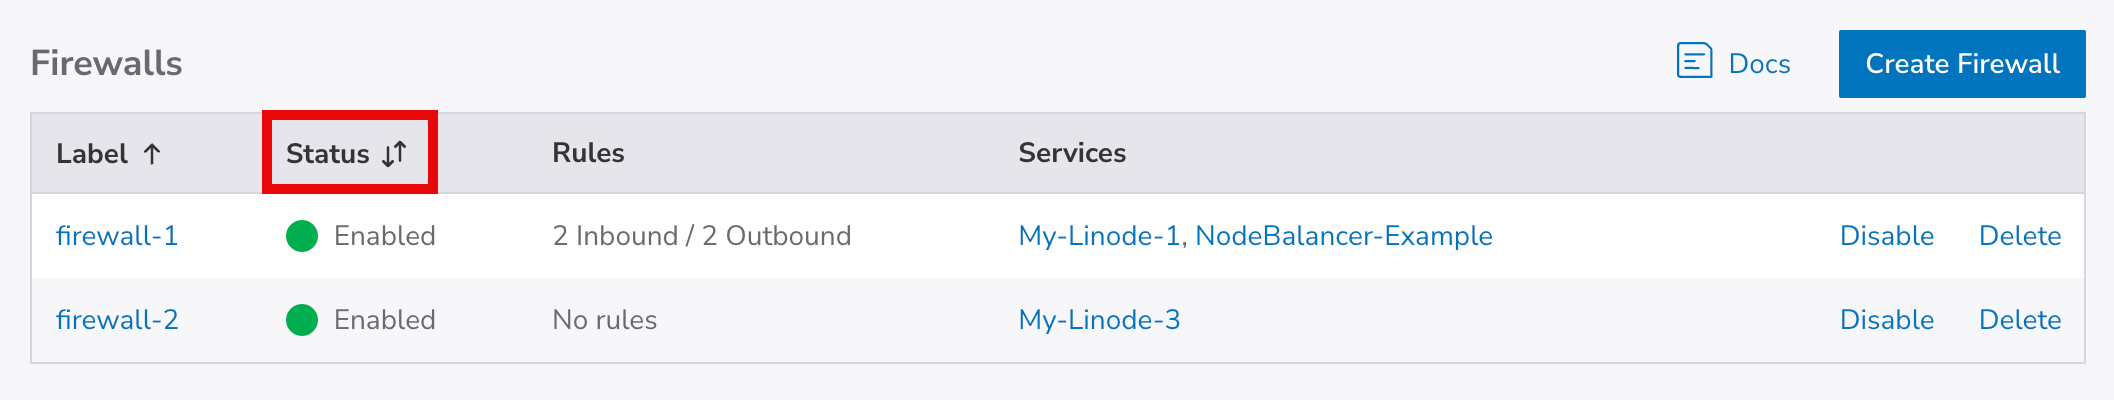Open the firewall-1 label link

[117, 236]
